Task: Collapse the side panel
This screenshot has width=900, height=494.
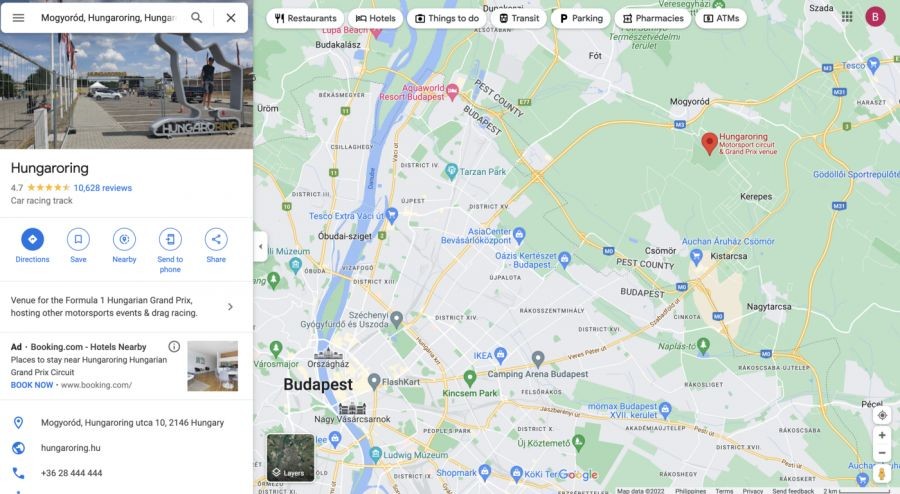Action: (261, 247)
